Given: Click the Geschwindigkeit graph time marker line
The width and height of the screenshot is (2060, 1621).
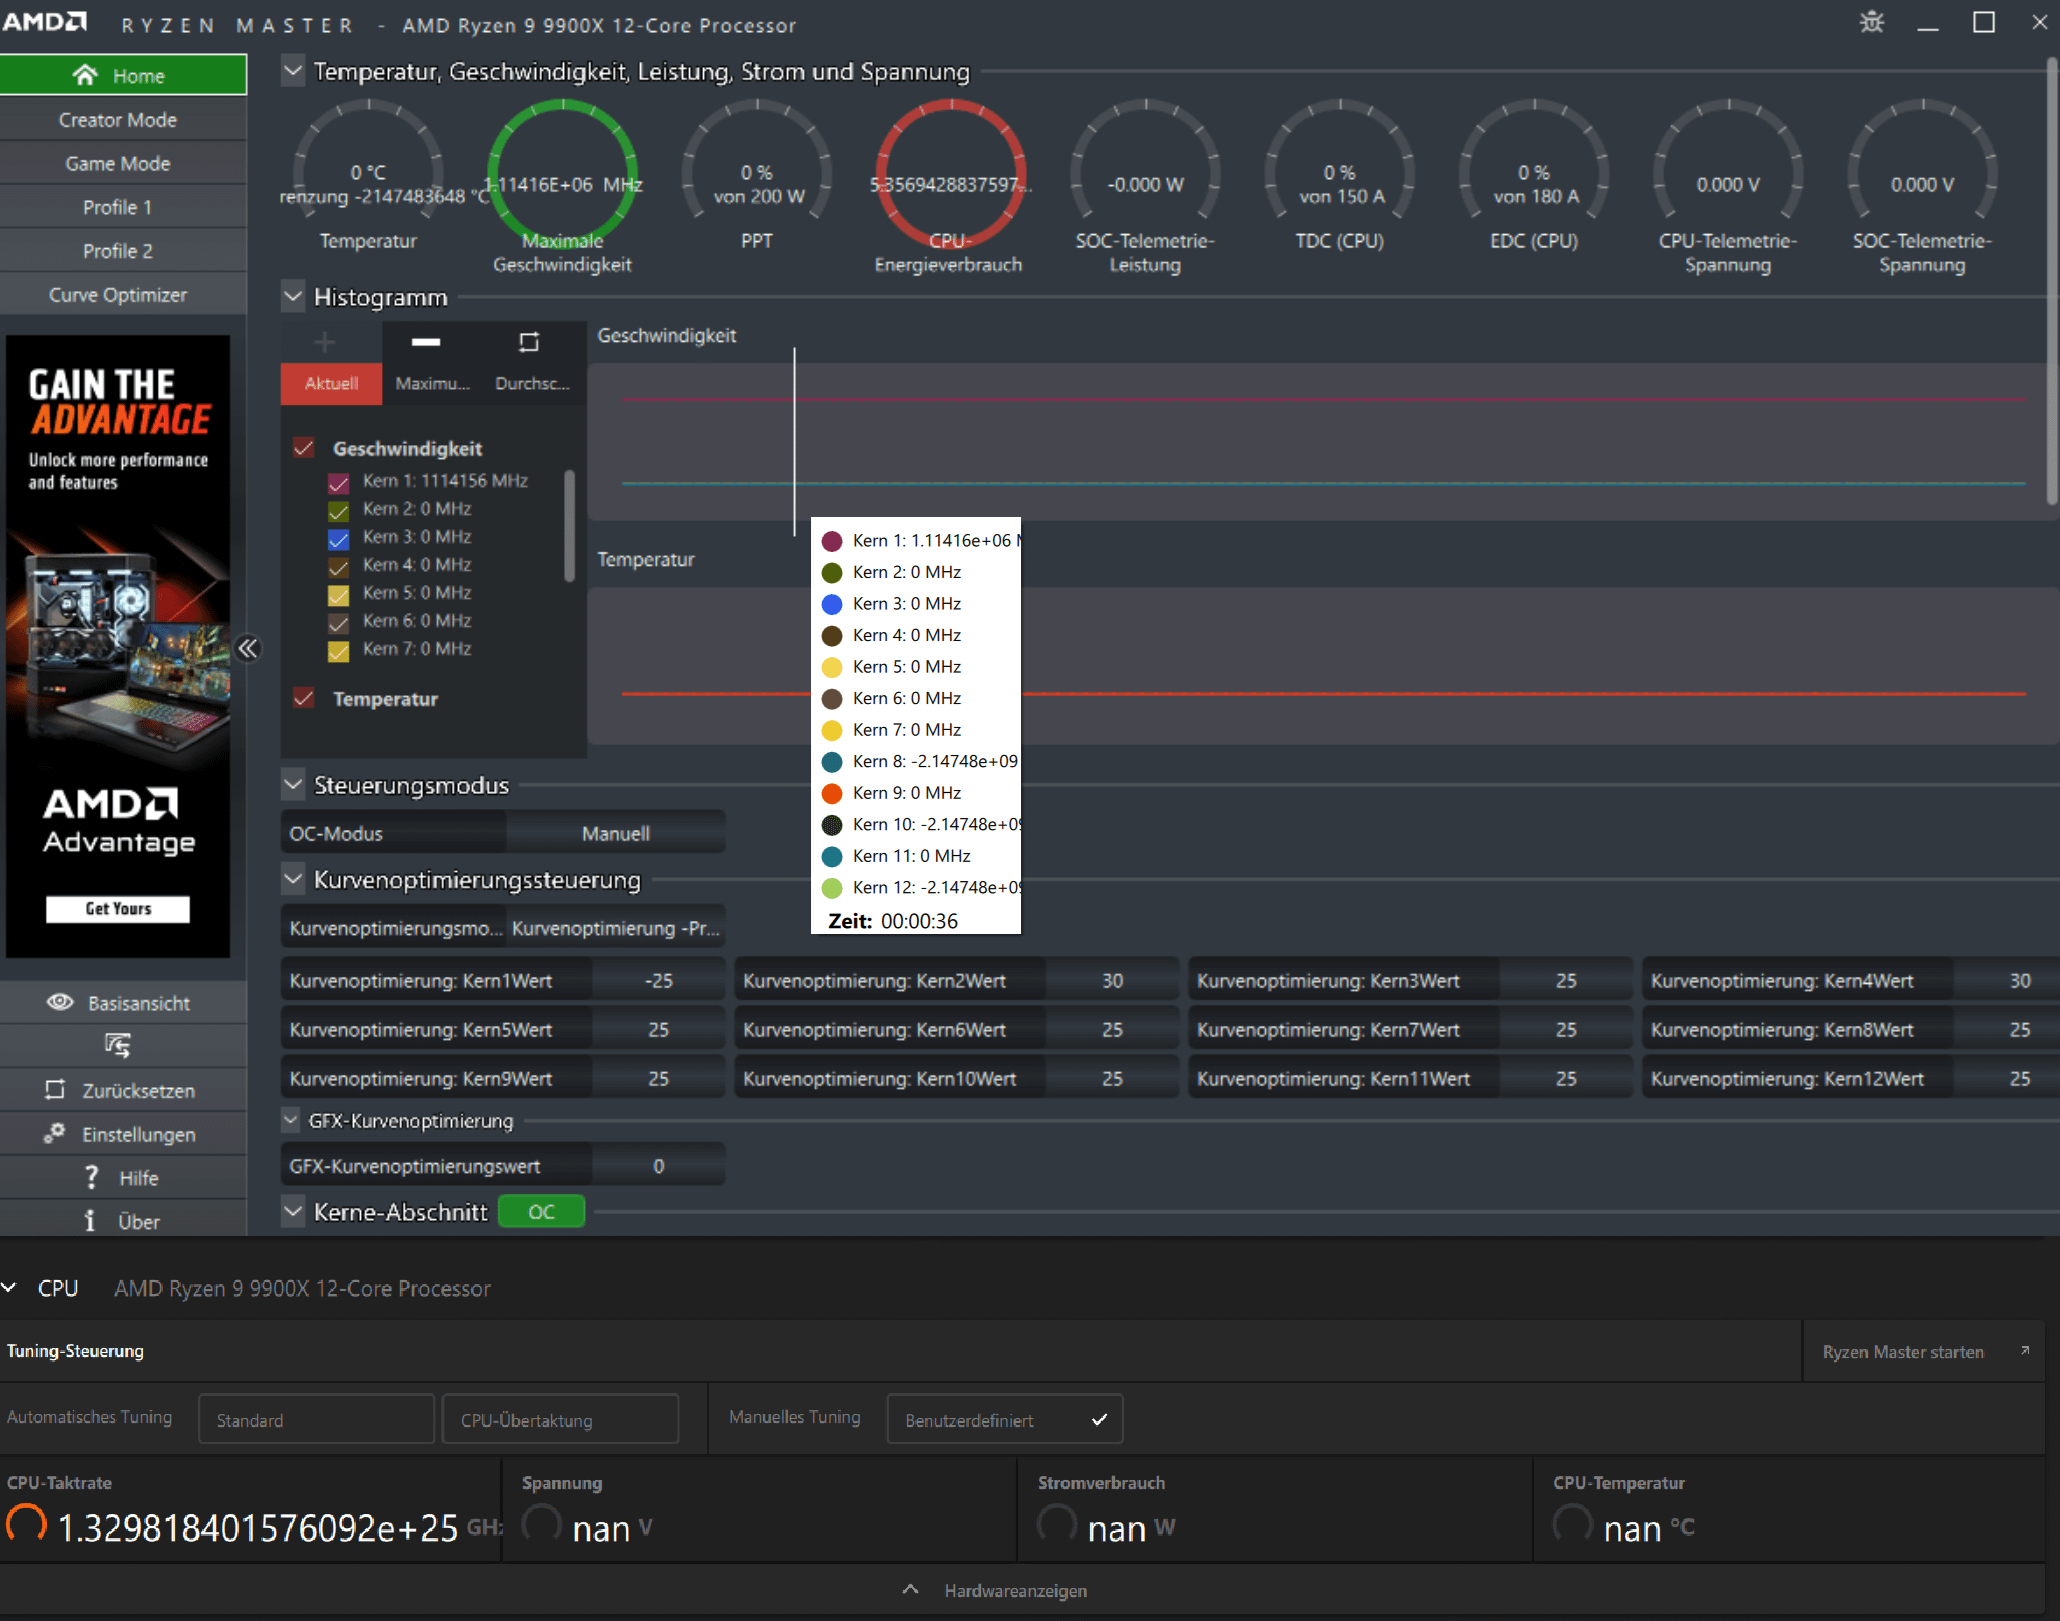Looking at the screenshot, I should pos(795,441).
